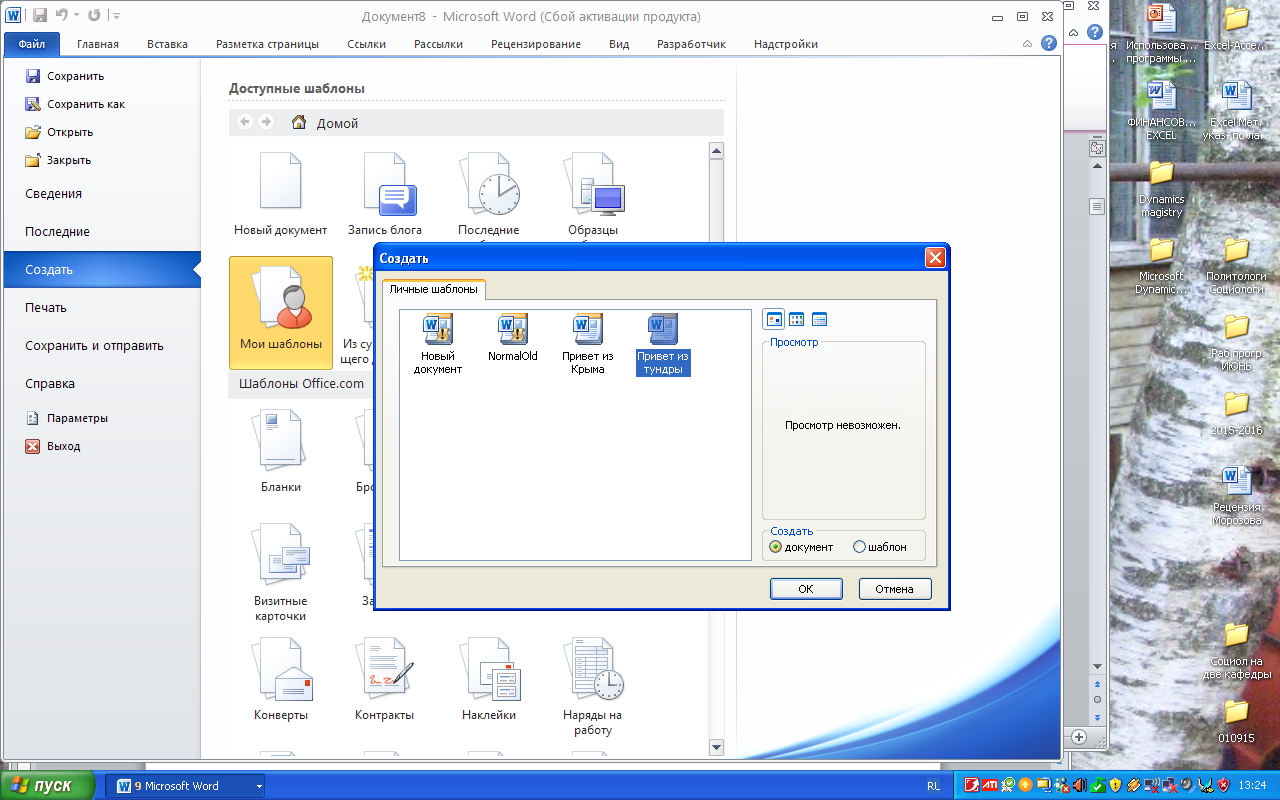Select the NormalOld template icon
The width and height of the screenshot is (1280, 800).
513,337
